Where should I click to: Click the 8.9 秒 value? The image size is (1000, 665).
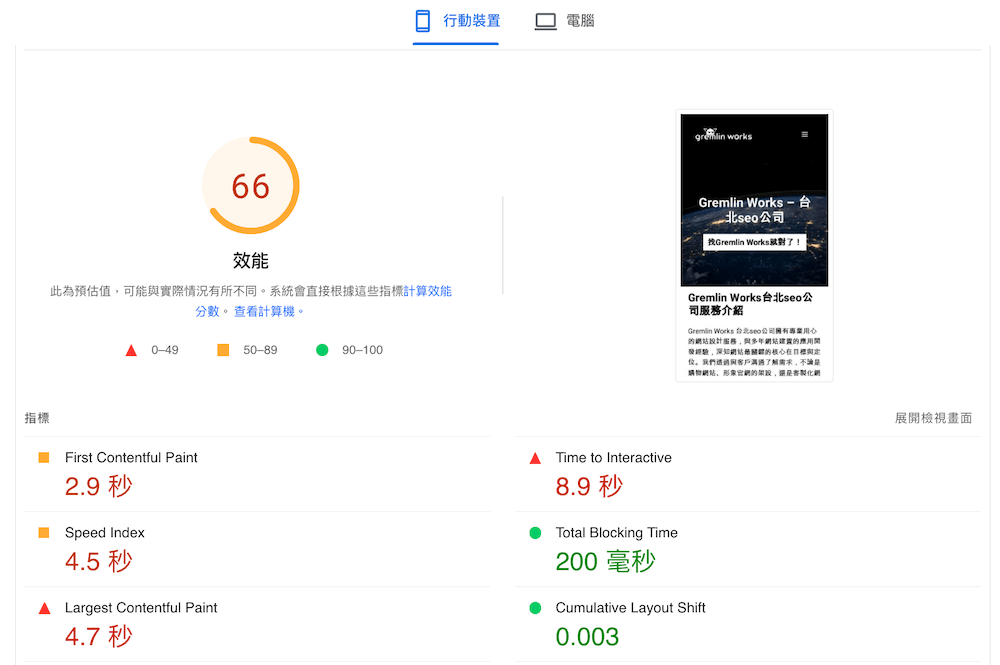[x=589, y=486]
